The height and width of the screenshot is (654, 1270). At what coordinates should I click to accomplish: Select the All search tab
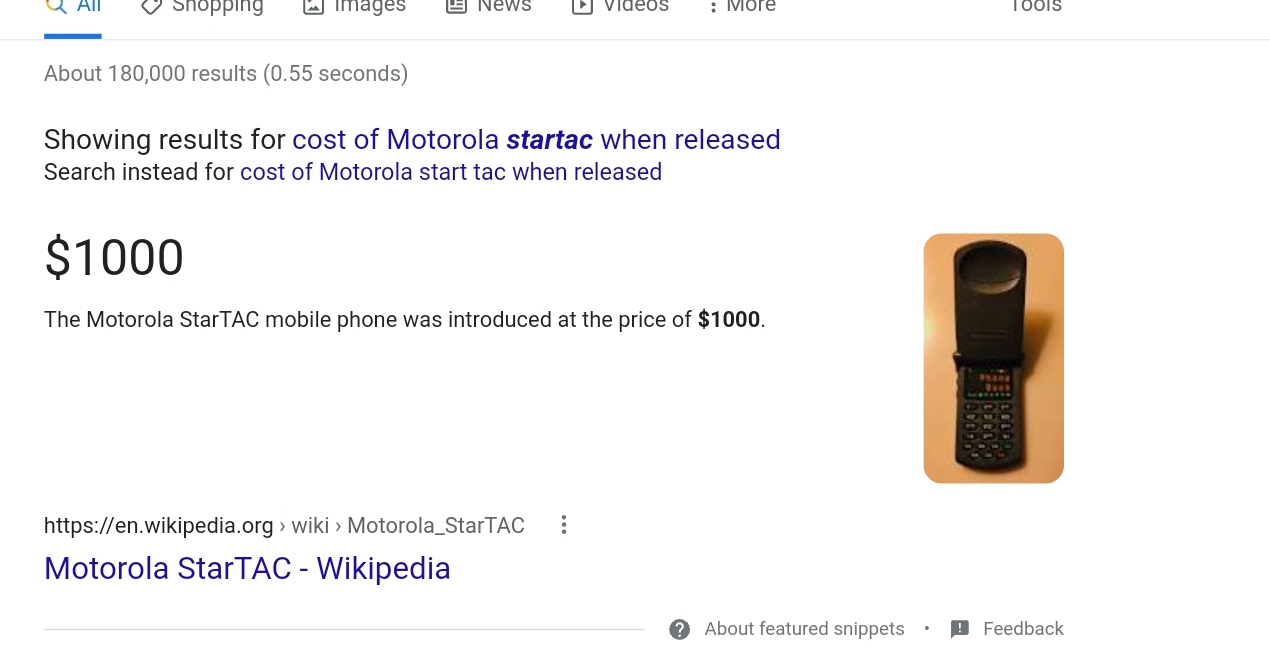(73, 8)
